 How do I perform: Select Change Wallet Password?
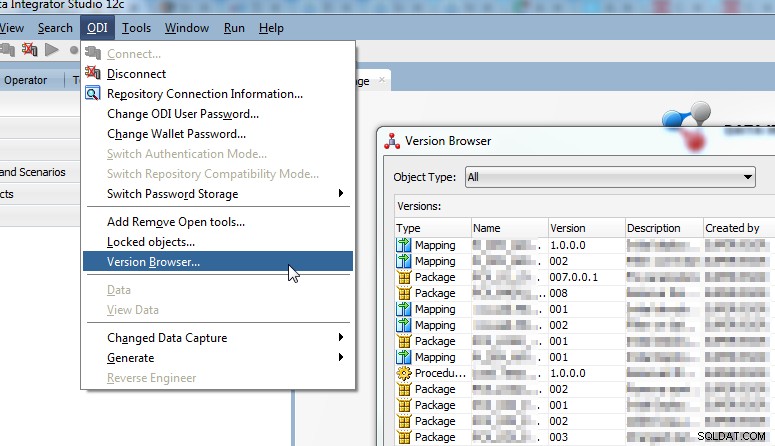click(218, 134)
